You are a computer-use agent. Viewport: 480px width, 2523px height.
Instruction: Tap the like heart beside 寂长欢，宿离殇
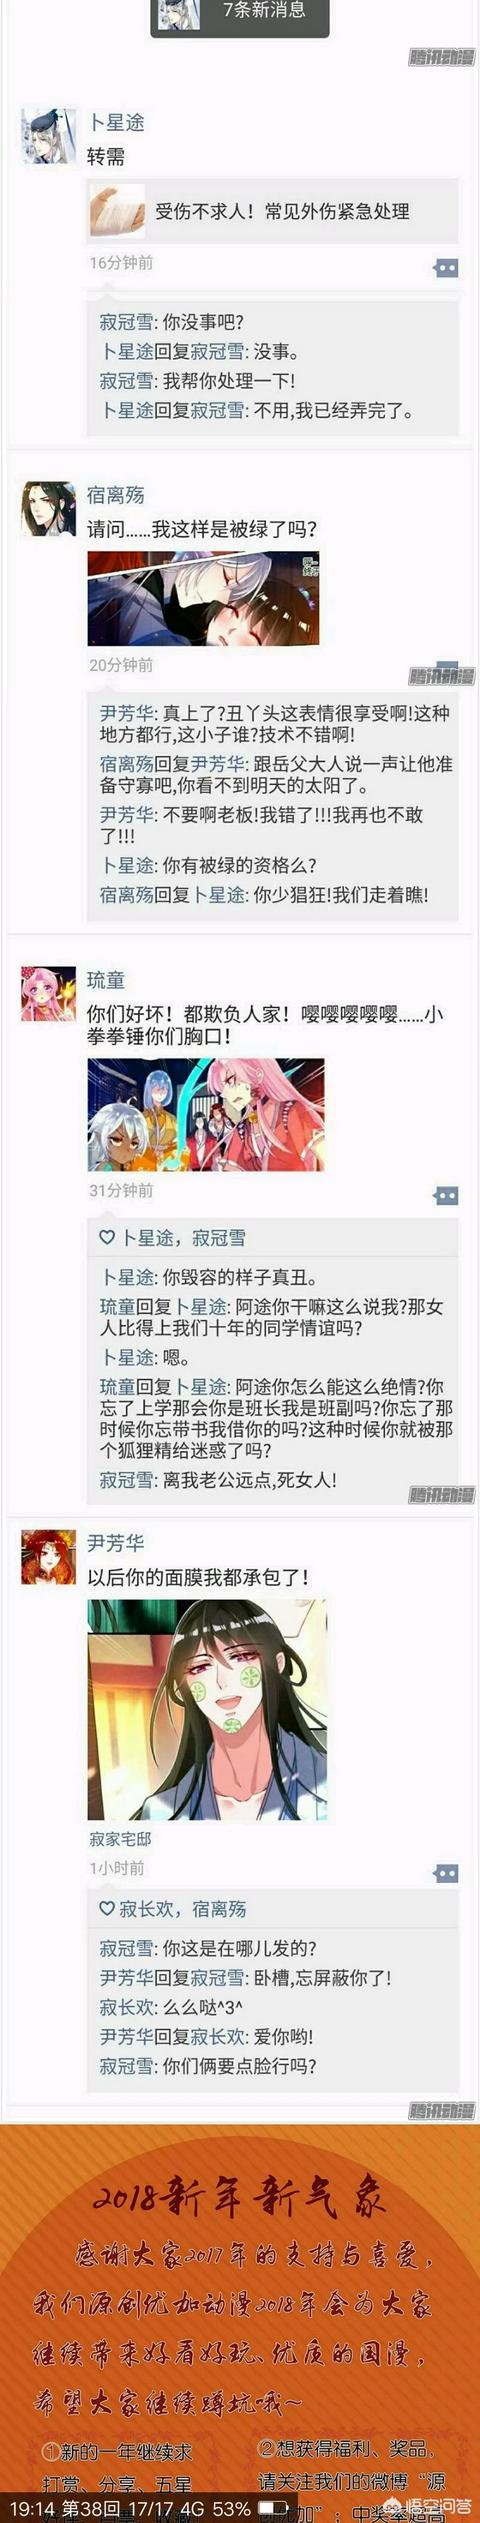point(107,1909)
